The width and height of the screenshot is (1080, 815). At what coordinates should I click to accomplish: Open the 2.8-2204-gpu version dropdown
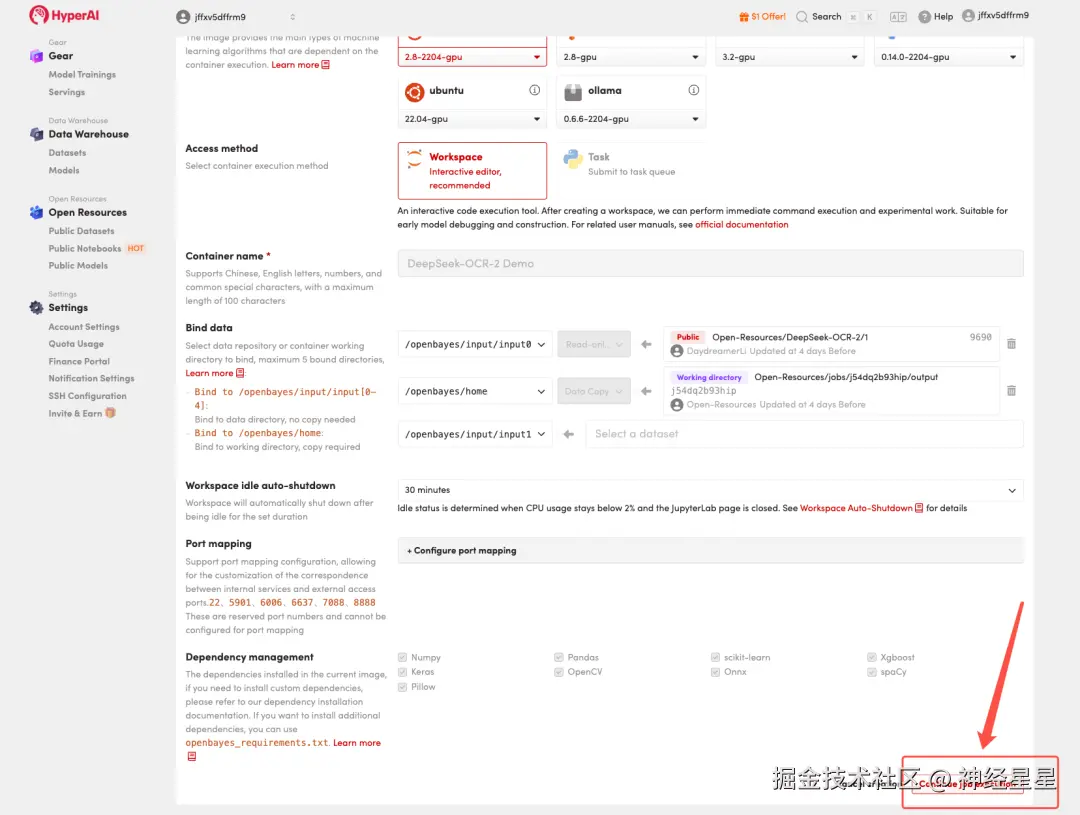pyautogui.click(x=472, y=57)
